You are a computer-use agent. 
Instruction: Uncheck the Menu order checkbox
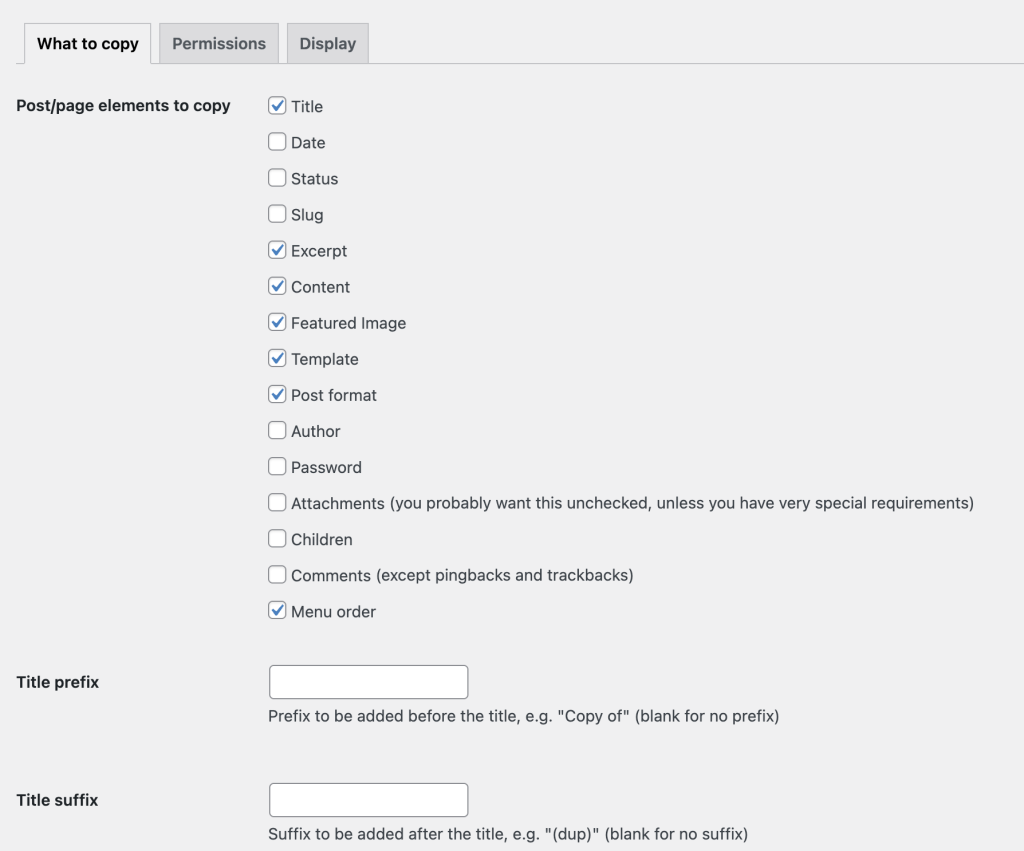[x=278, y=610]
